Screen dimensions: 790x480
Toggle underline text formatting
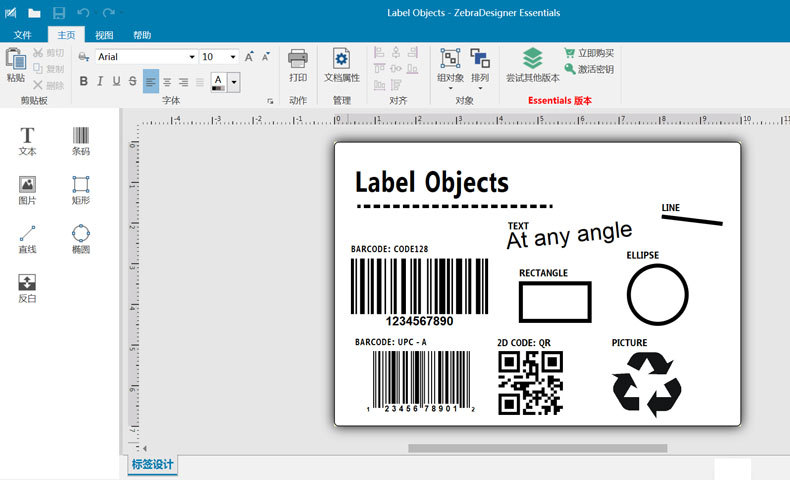point(117,82)
